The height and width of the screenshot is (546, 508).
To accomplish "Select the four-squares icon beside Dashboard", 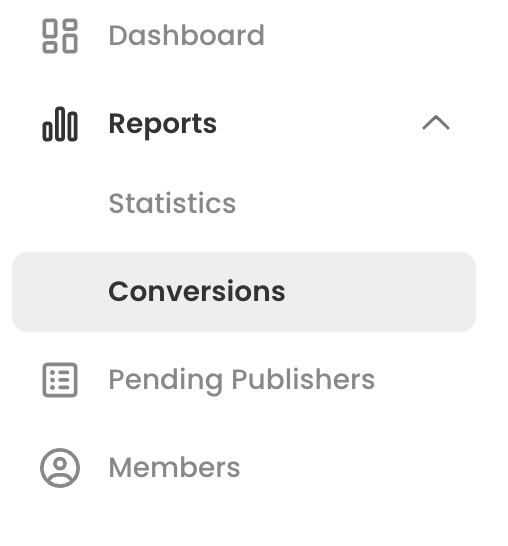I will [x=60, y=36].
